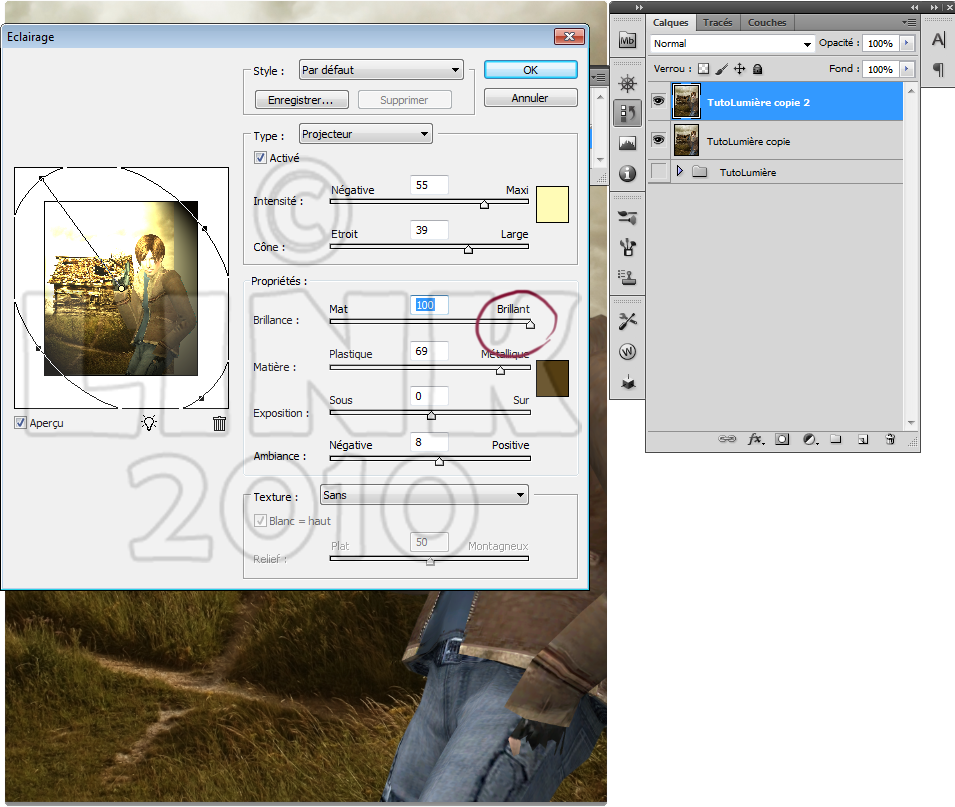Toggle the Activé checkbox for the light

[260, 158]
